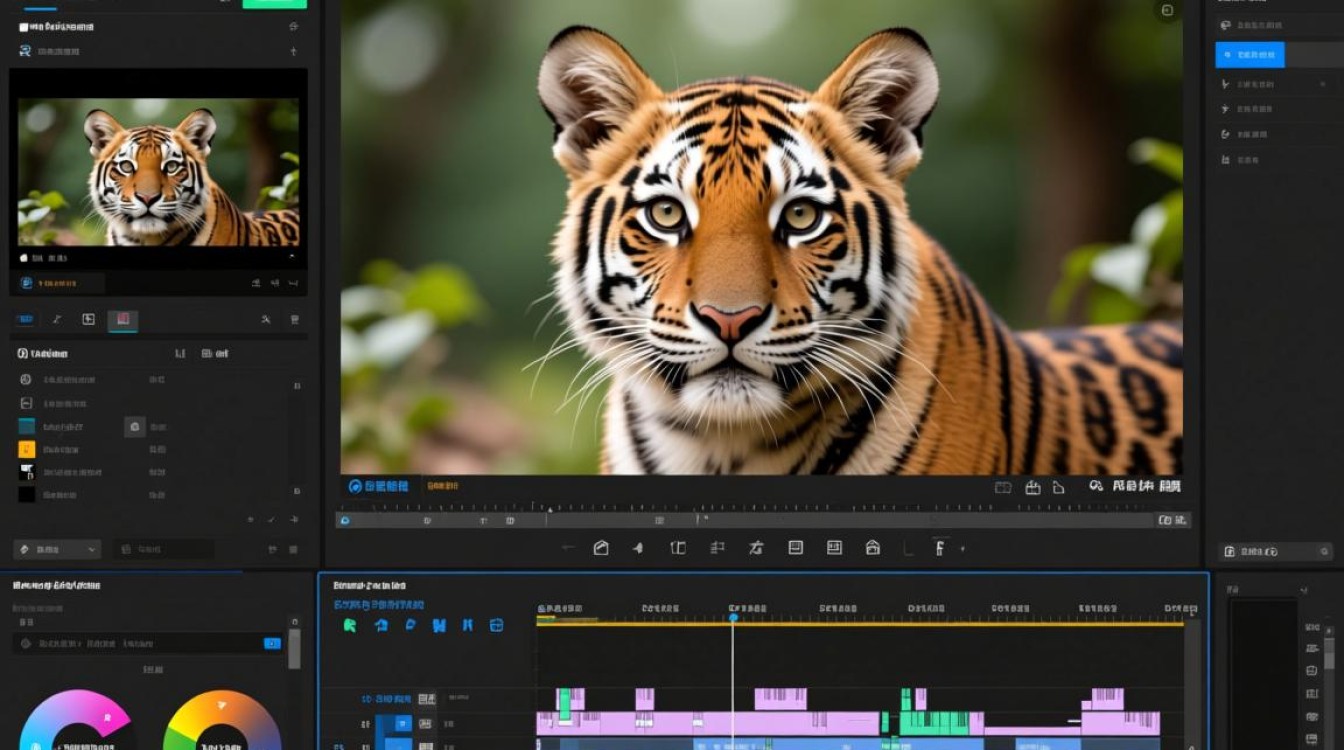1344x750 pixels.
Task: Click the timeline playhead marker
Action: pyautogui.click(x=733, y=618)
